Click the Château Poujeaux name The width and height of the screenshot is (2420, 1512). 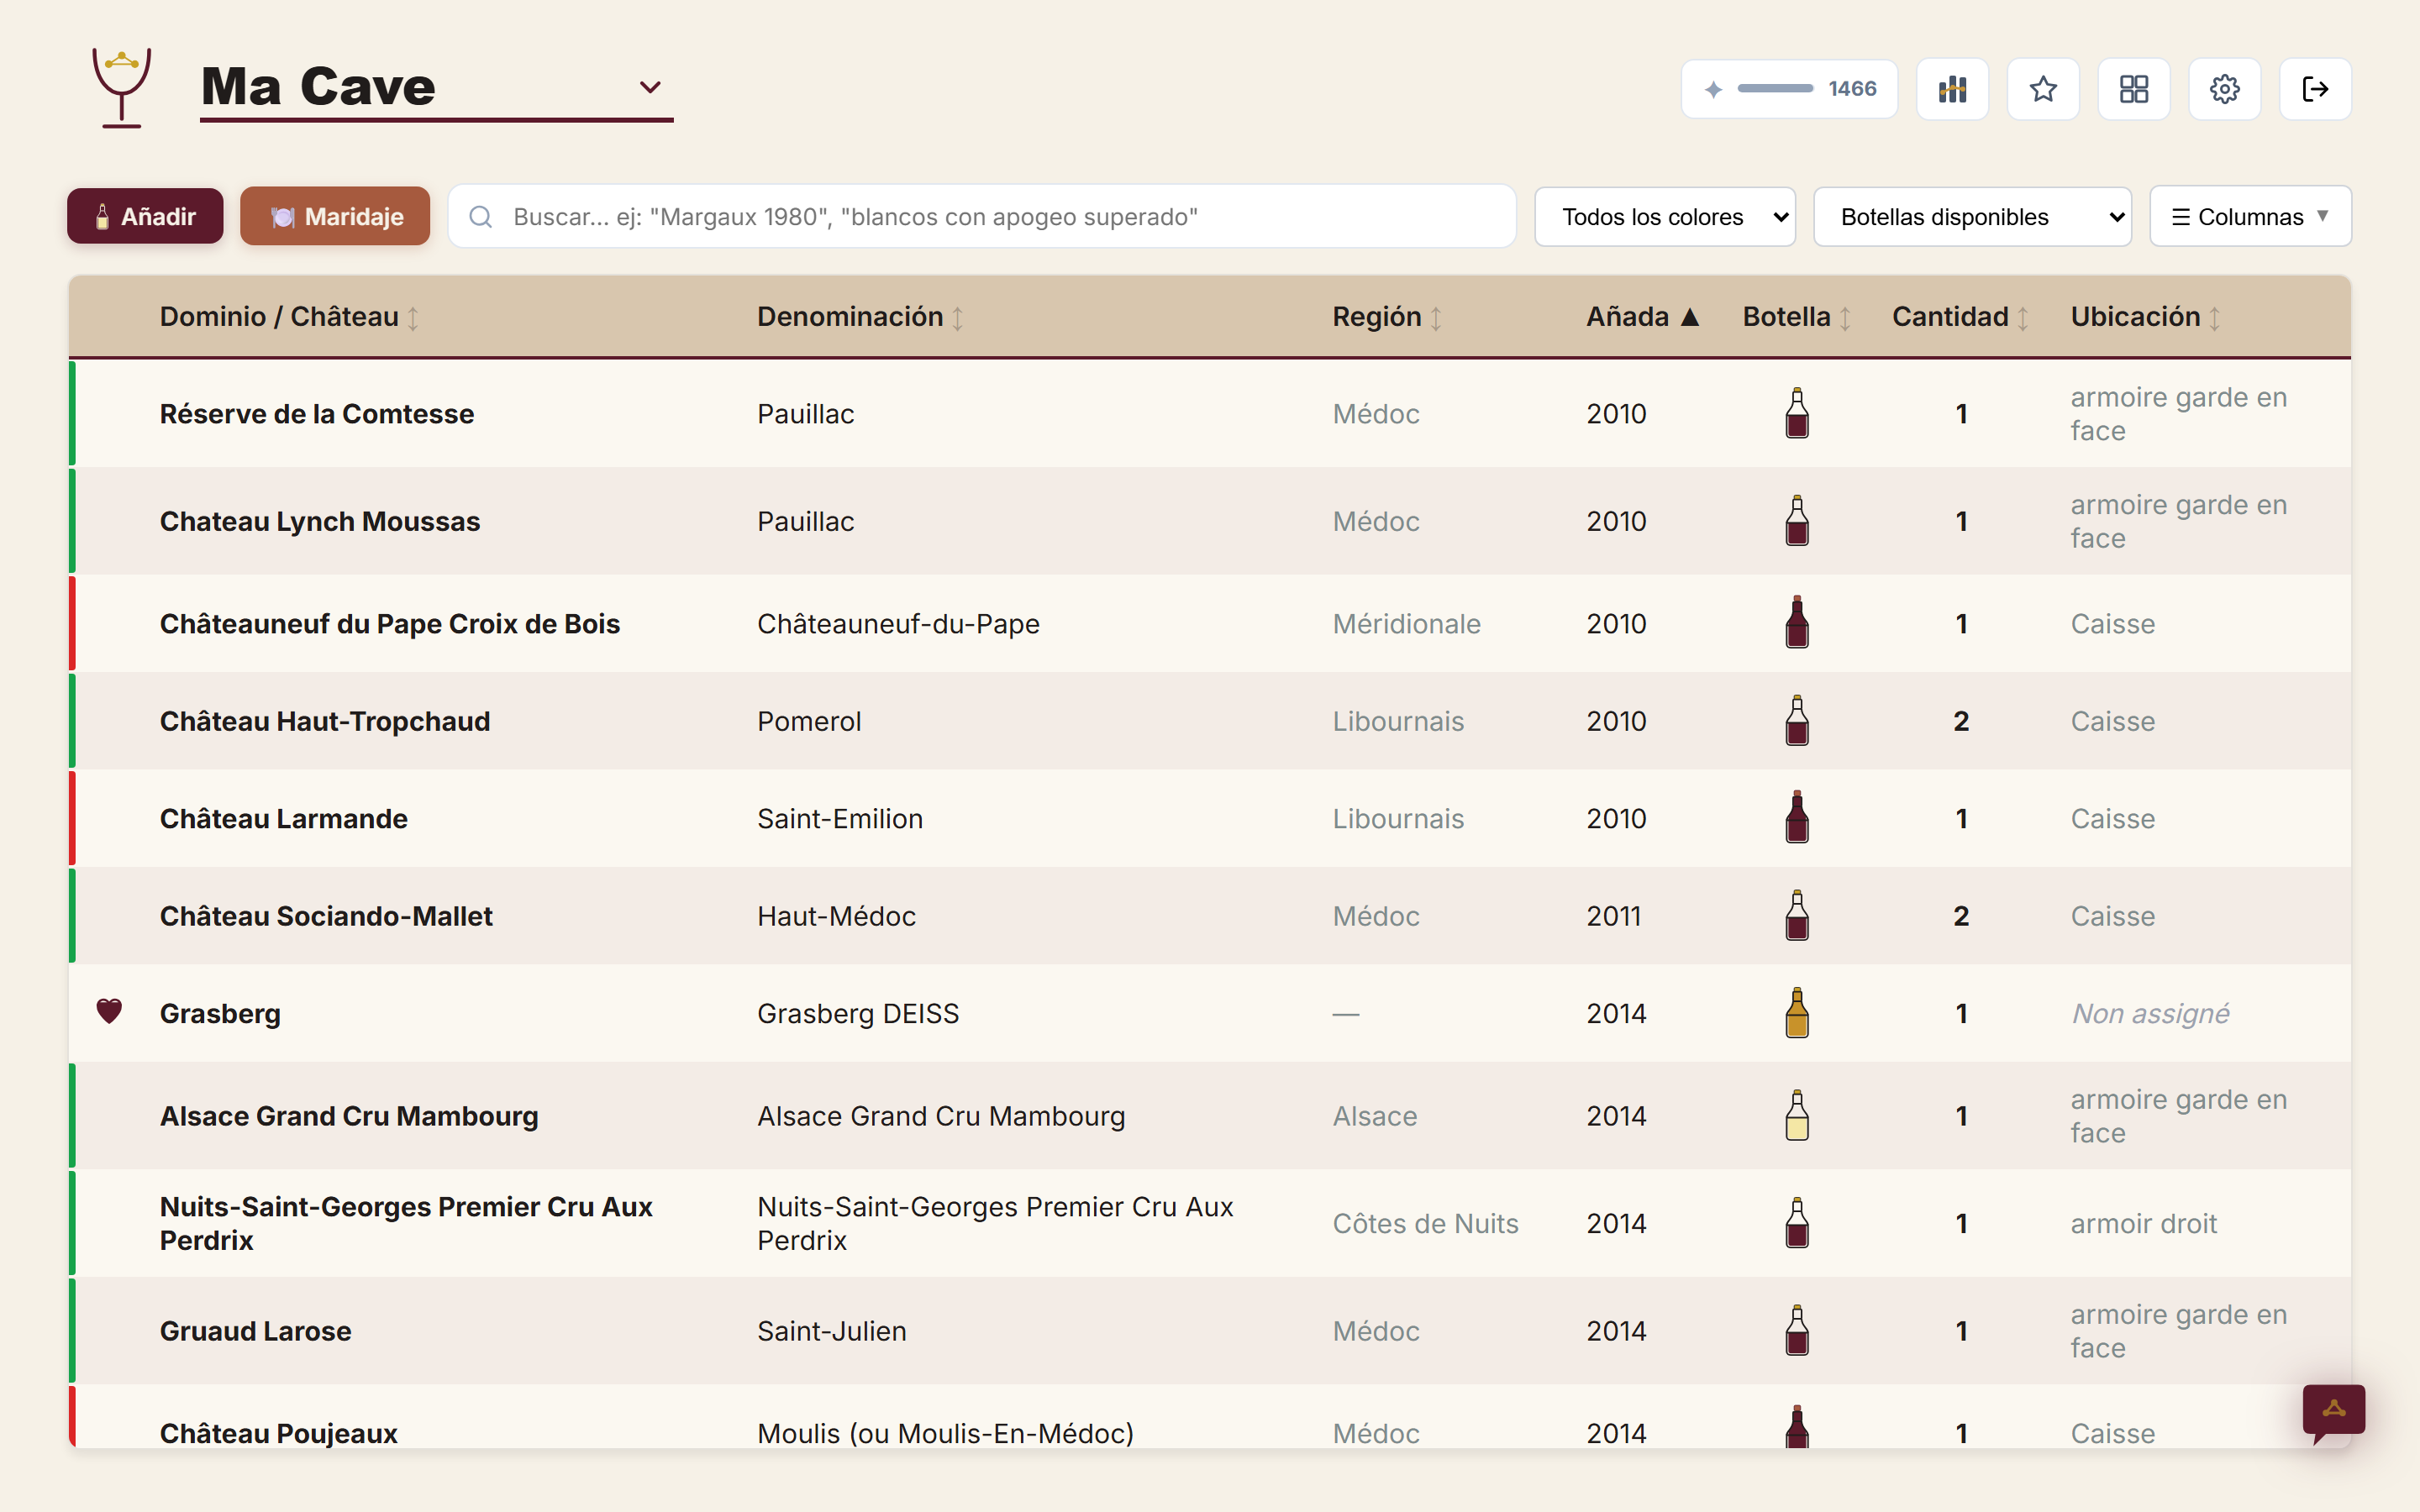click(279, 1433)
